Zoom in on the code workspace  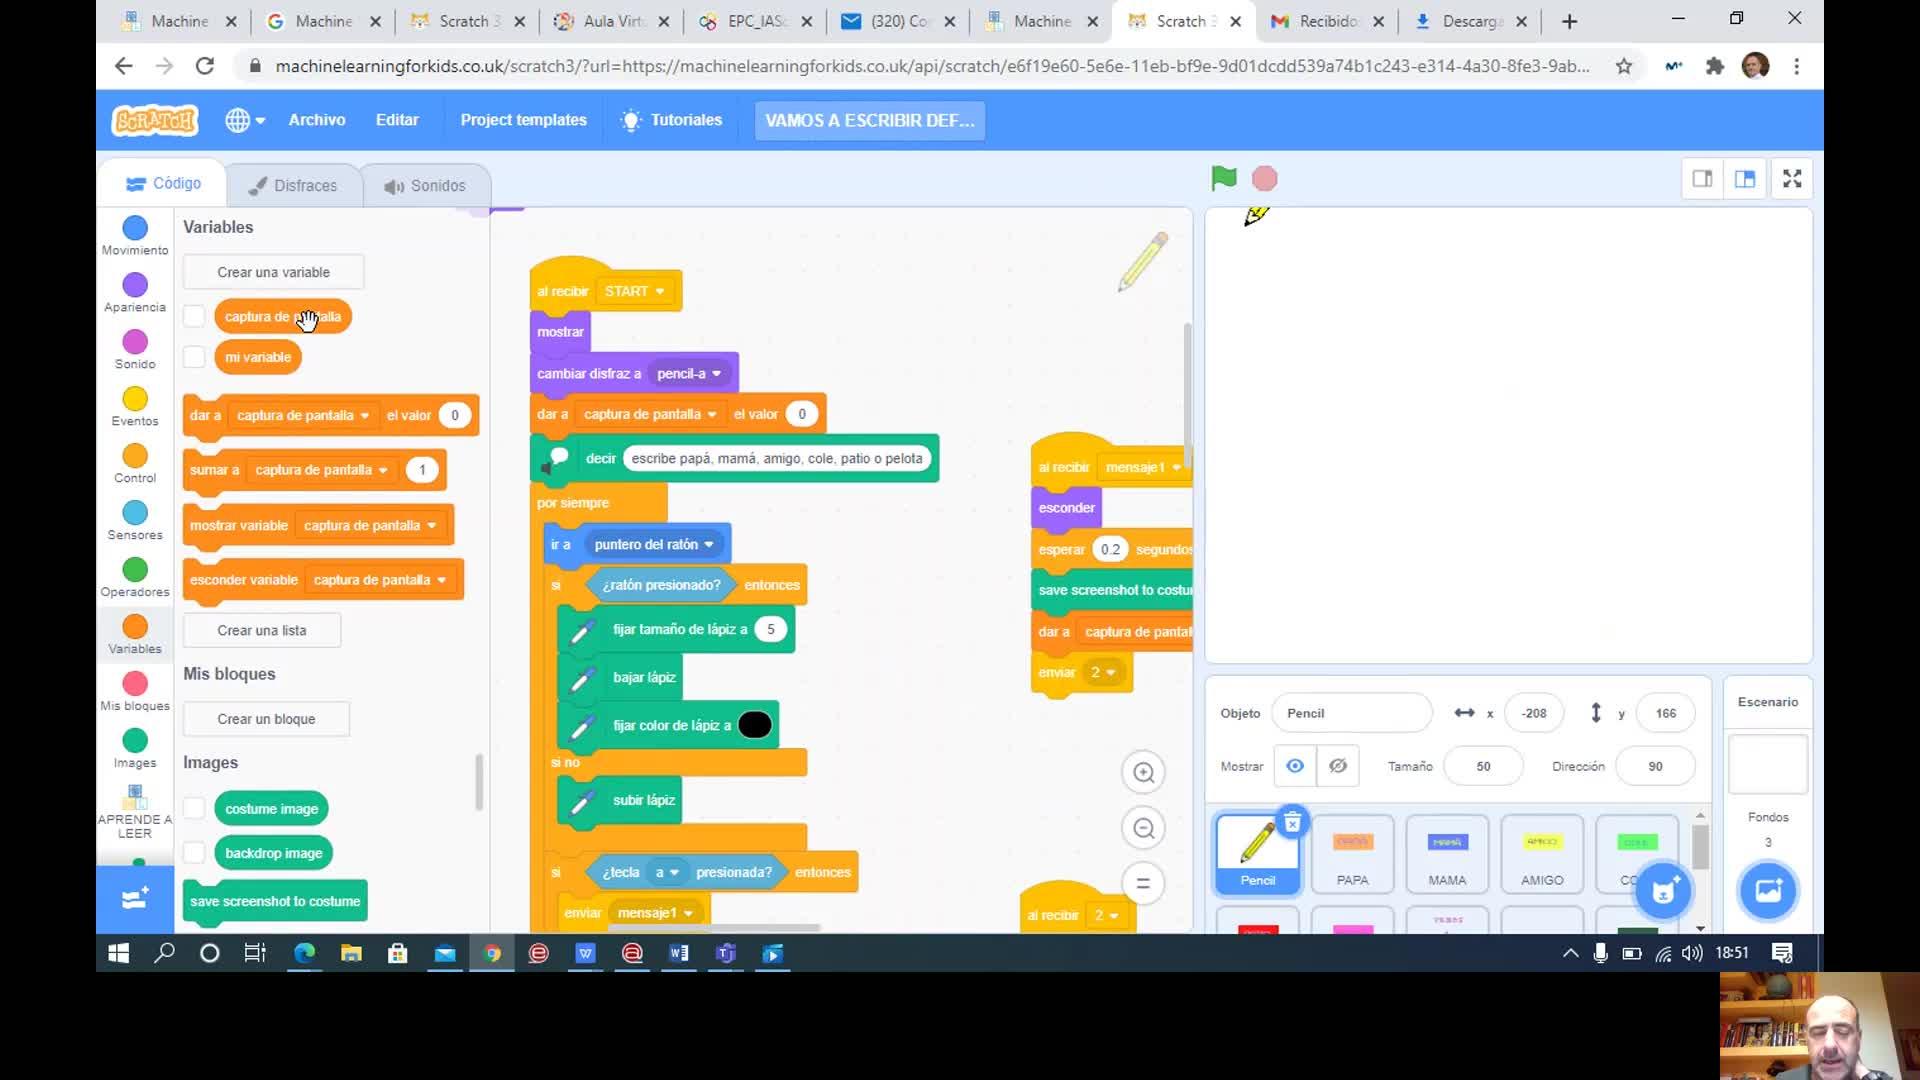pos(1143,772)
